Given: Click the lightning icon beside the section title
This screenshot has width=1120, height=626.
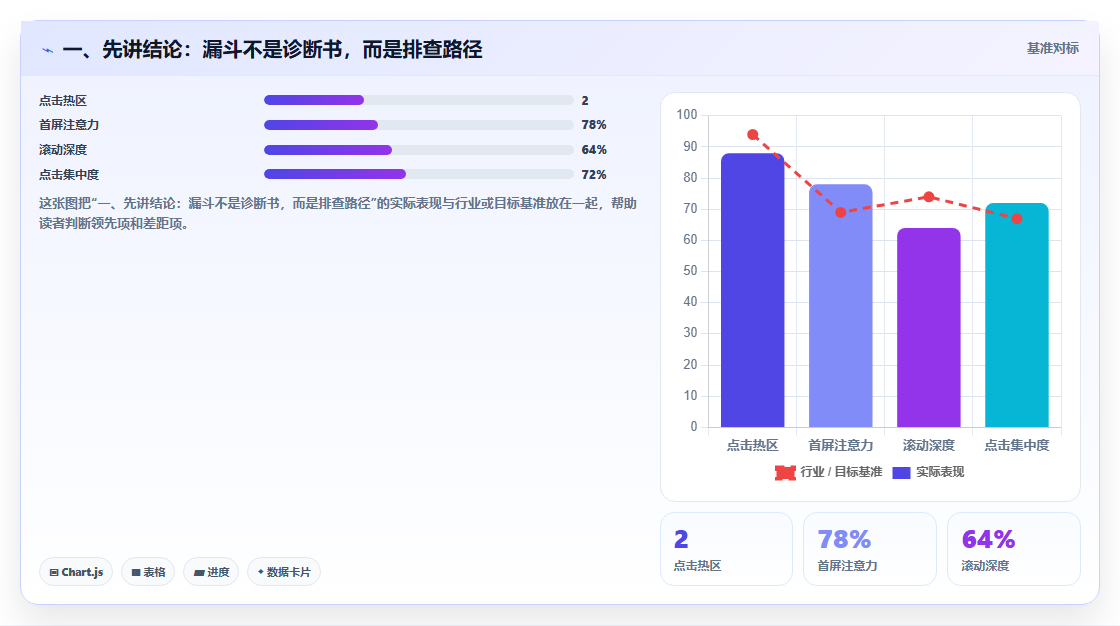Looking at the screenshot, I should [47, 50].
